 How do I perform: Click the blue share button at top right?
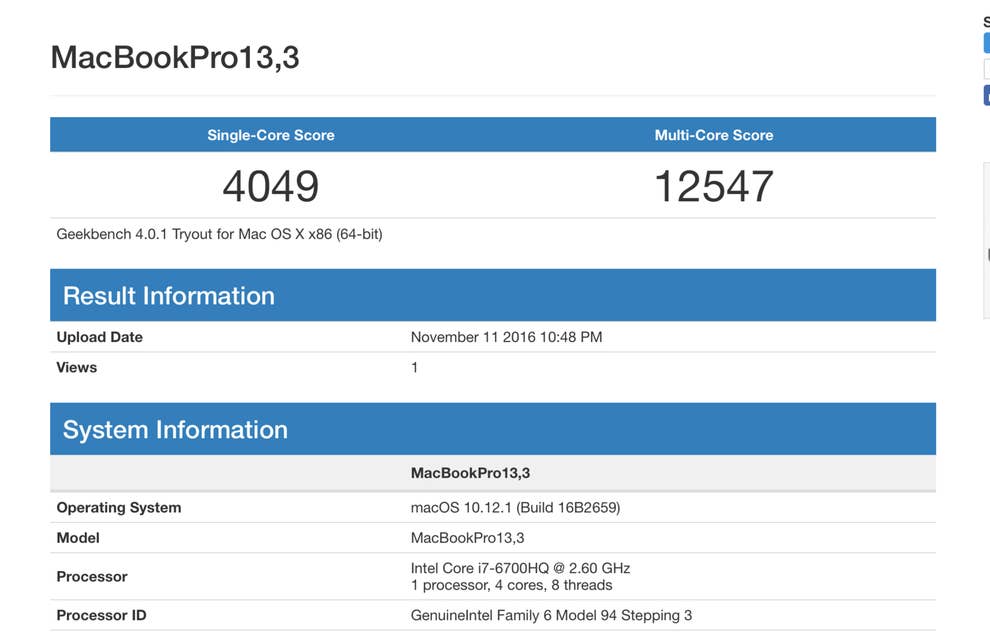(986, 43)
